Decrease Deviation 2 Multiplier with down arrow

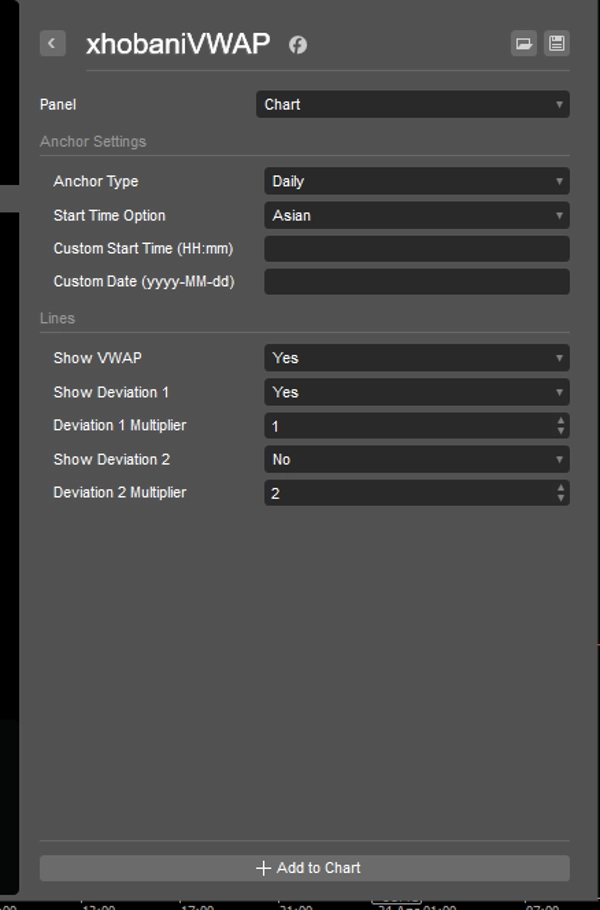coord(561,498)
